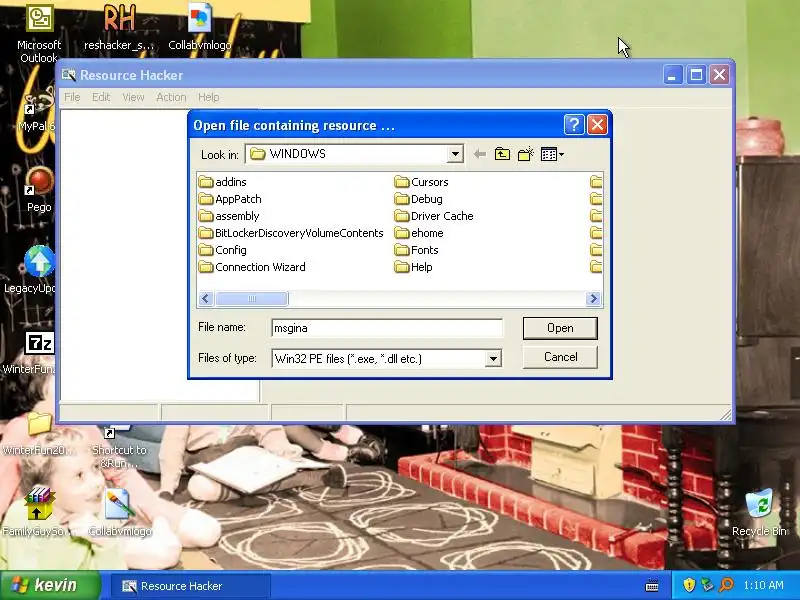The height and width of the screenshot is (600, 800).
Task: Open the Help menu in Resource Hacker
Action: pyautogui.click(x=208, y=97)
